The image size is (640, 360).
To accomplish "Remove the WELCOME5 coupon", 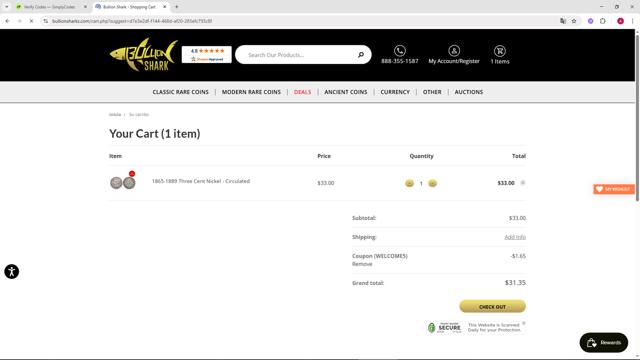I will (x=362, y=264).
